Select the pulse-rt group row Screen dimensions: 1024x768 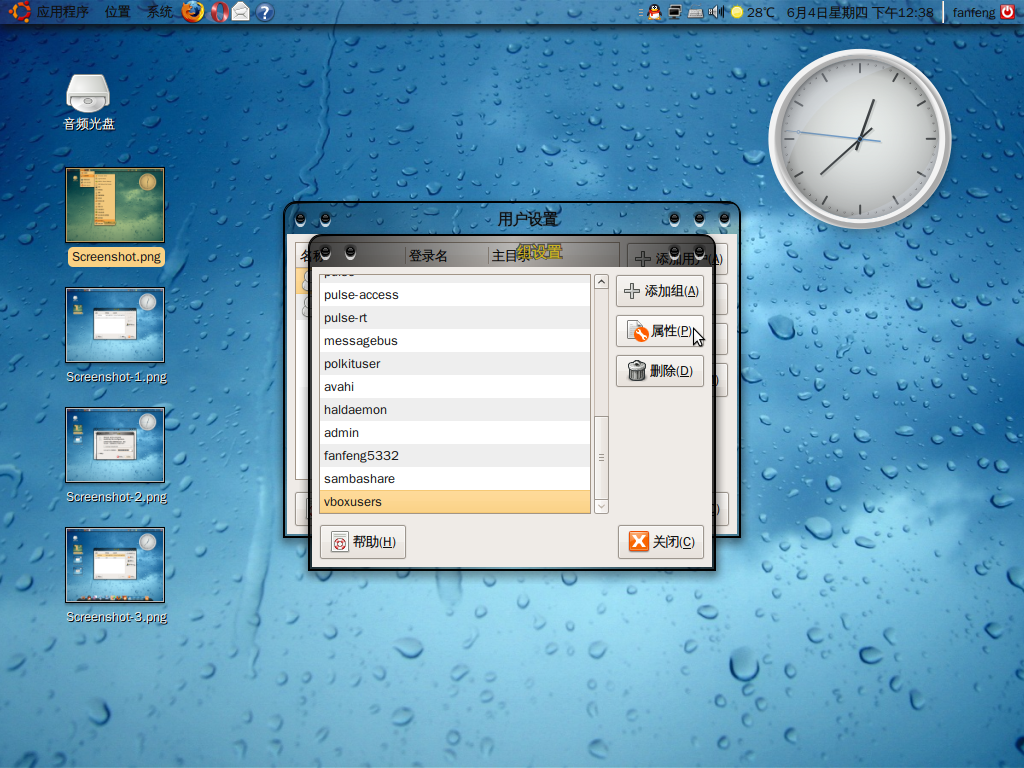pyautogui.click(x=455, y=317)
